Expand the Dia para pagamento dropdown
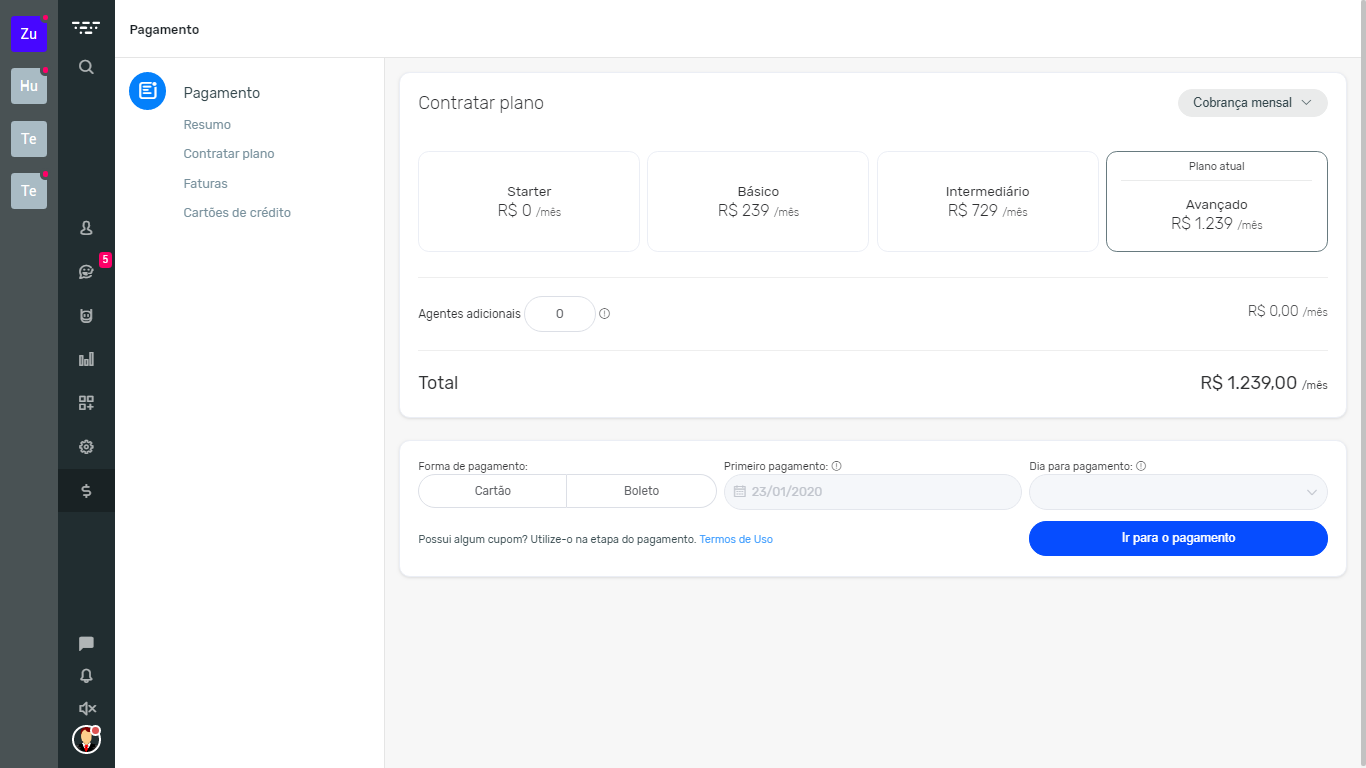 coord(1178,492)
